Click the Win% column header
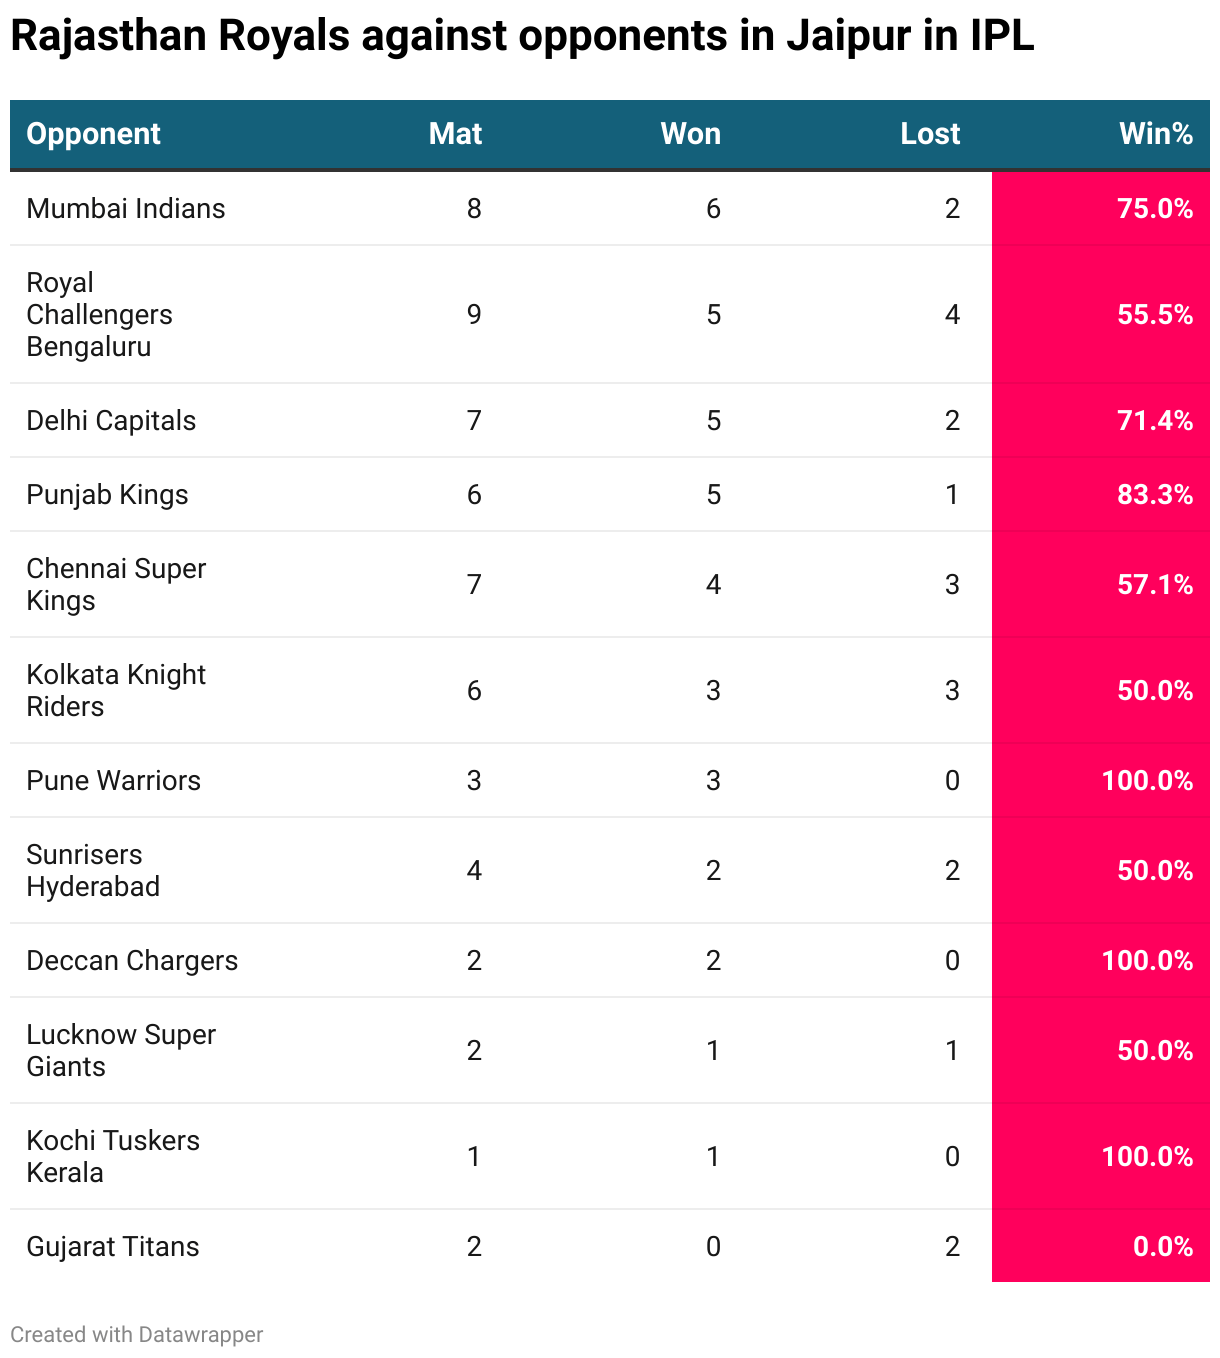This screenshot has width=1220, height=1358. [x=1155, y=134]
